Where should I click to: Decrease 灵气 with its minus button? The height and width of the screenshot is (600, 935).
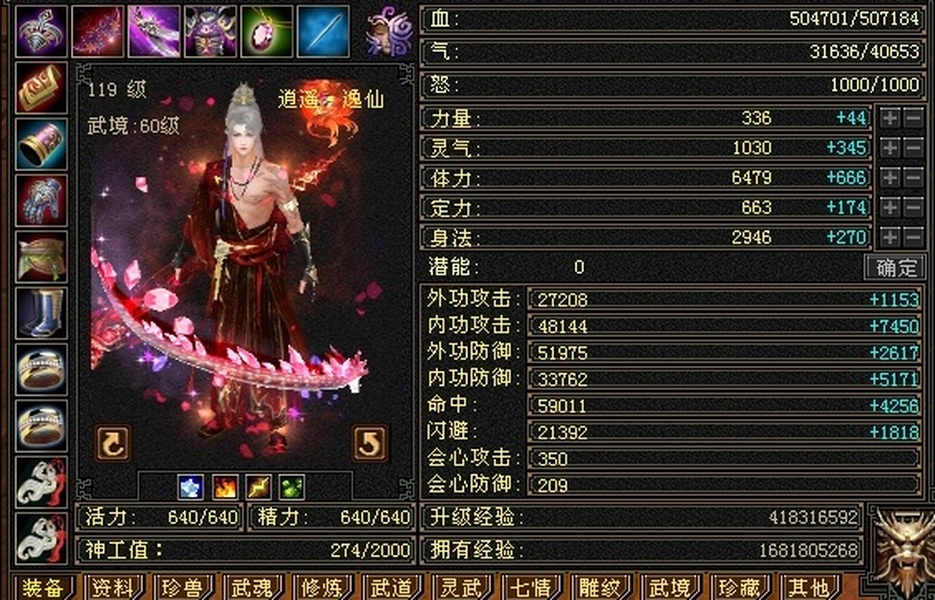914,147
